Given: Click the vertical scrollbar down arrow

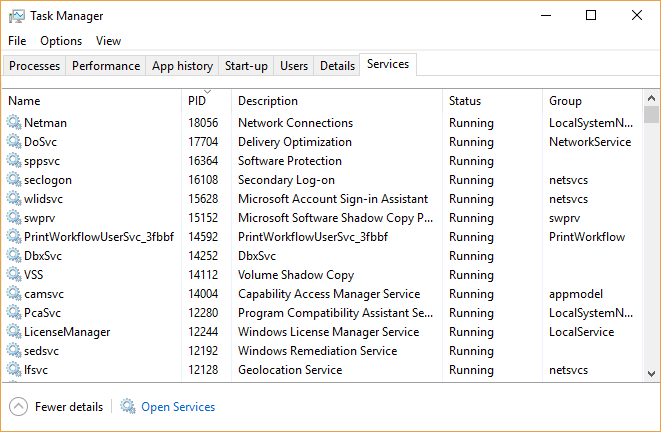Looking at the screenshot, I should pyautogui.click(x=651, y=374).
